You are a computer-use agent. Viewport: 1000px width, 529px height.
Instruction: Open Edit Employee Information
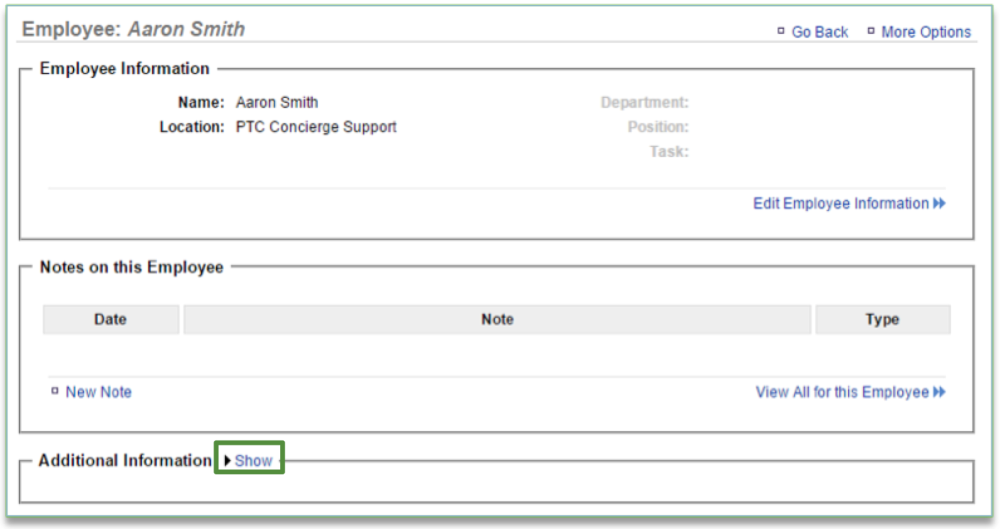click(849, 204)
